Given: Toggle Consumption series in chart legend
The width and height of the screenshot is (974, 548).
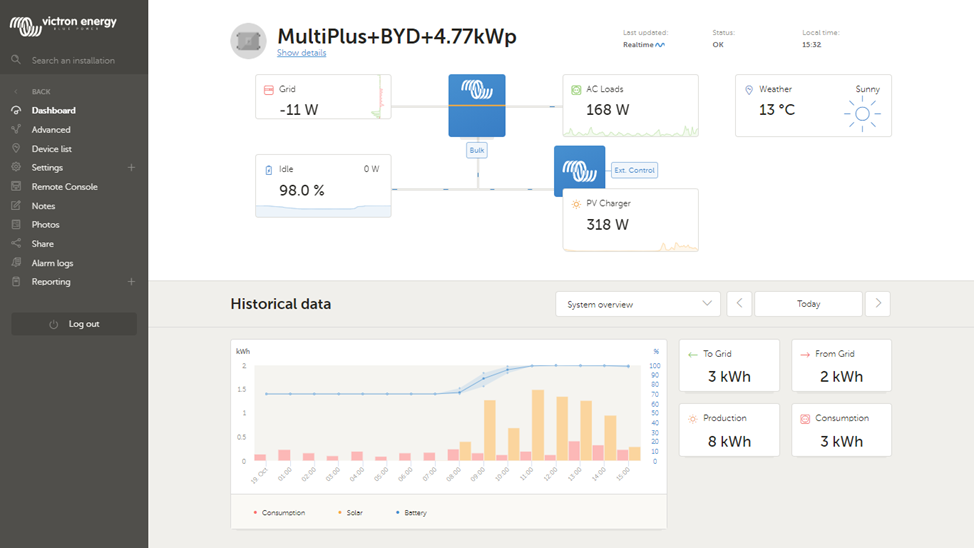Looking at the screenshot, I should click(283, 513).
